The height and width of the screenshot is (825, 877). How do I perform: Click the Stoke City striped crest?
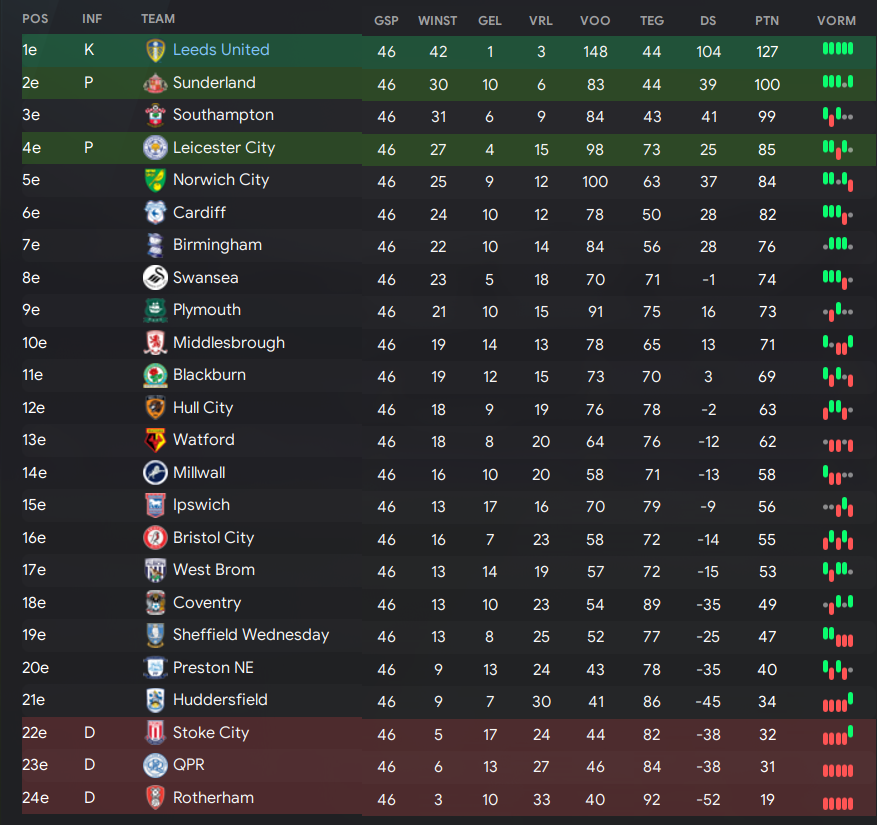155,733
